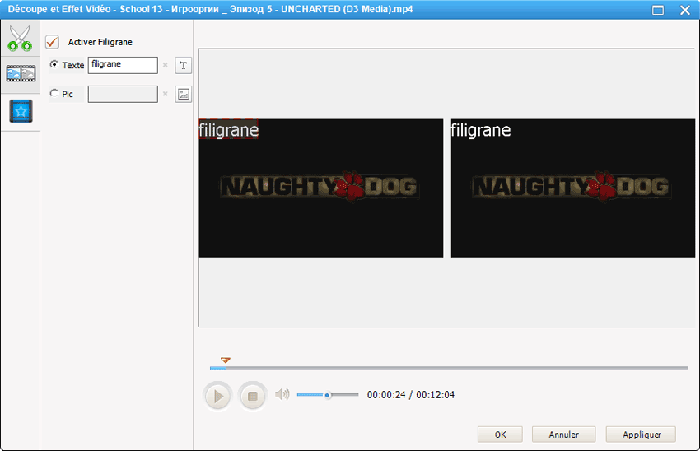Confirm with the OK button
Image resolution: width=700 pixels, height=451 pixels.
500,434
